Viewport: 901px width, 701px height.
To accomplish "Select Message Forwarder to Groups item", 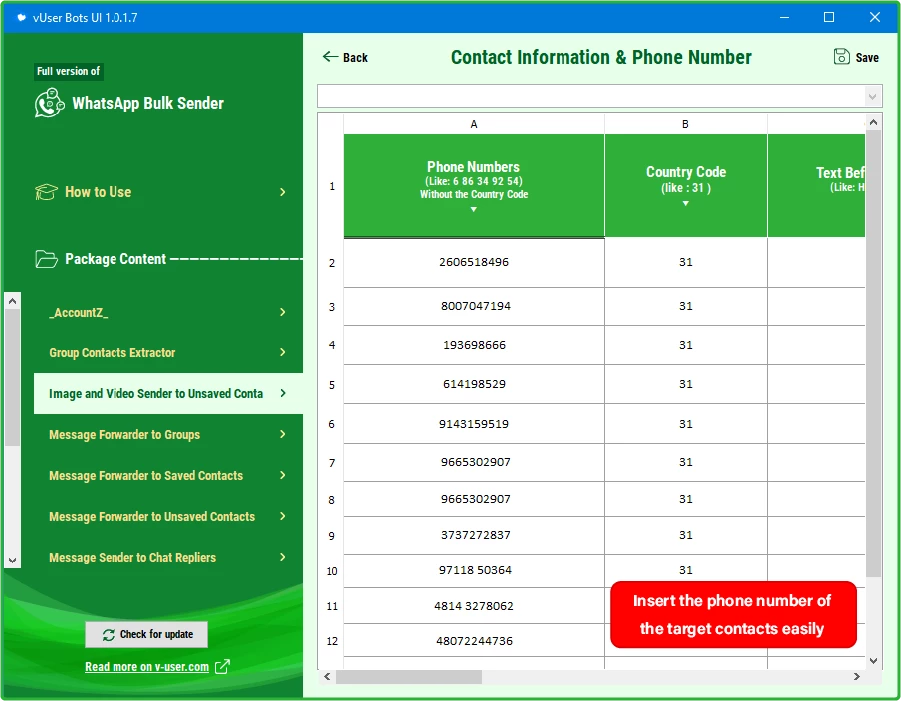I will point(168,434).
